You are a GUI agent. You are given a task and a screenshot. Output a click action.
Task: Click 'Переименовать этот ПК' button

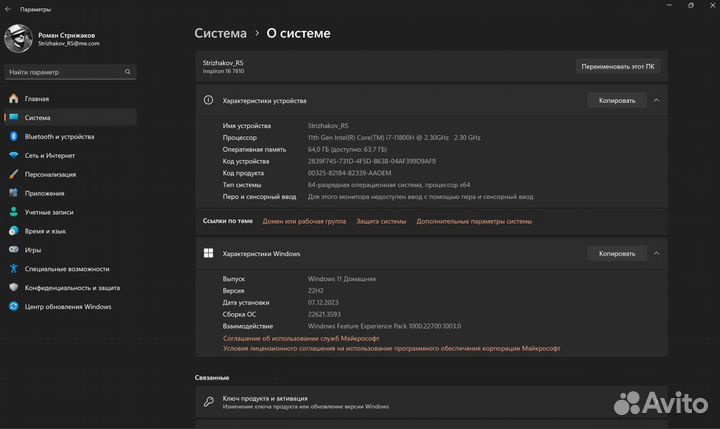tap(618, 67)
